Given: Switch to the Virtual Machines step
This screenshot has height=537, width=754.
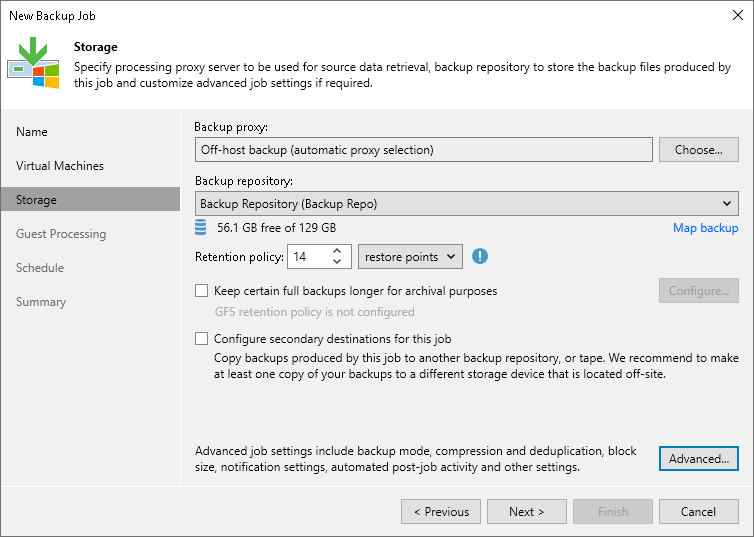Looking at the screenshot, I should (x=60, y=166).
